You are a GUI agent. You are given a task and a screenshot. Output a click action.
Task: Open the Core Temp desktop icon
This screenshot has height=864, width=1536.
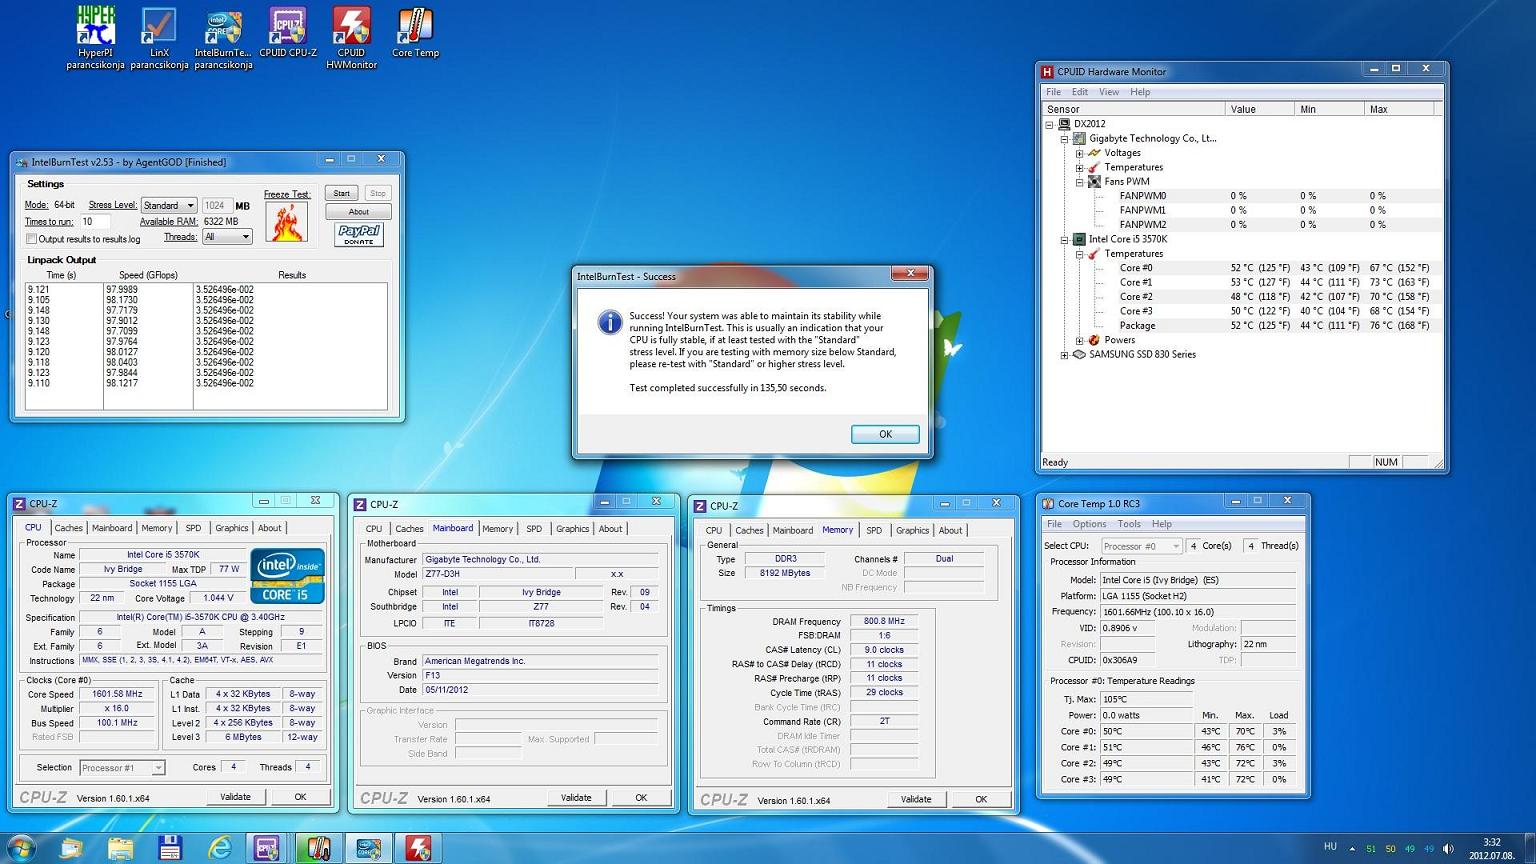(x=415, y=32)
